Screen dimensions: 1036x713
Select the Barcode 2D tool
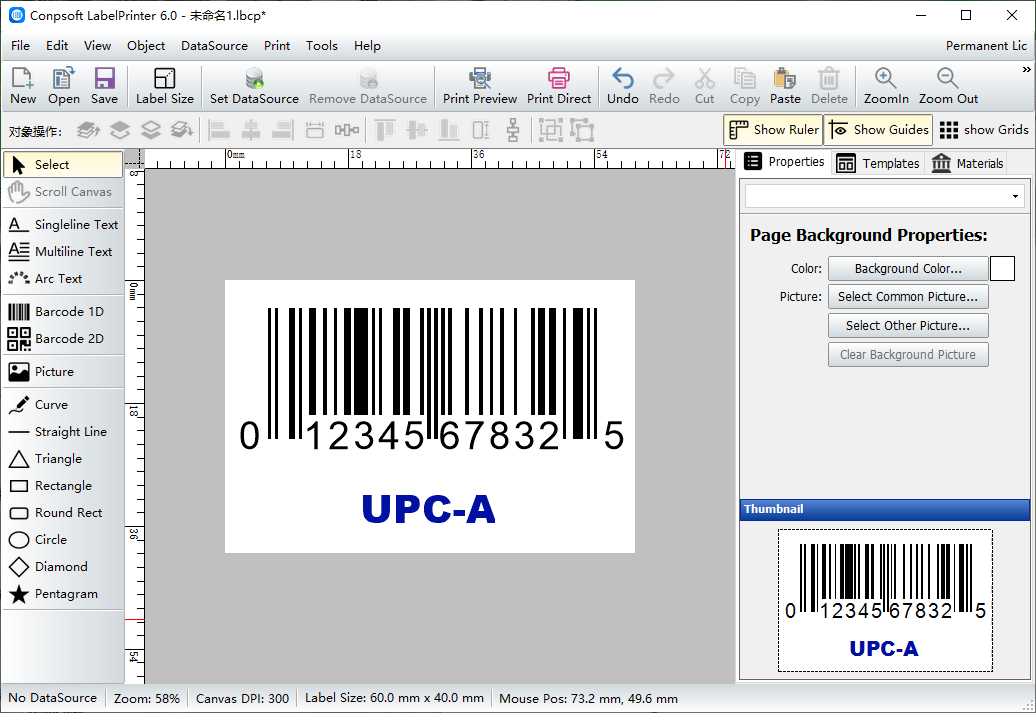click(63, 338)
